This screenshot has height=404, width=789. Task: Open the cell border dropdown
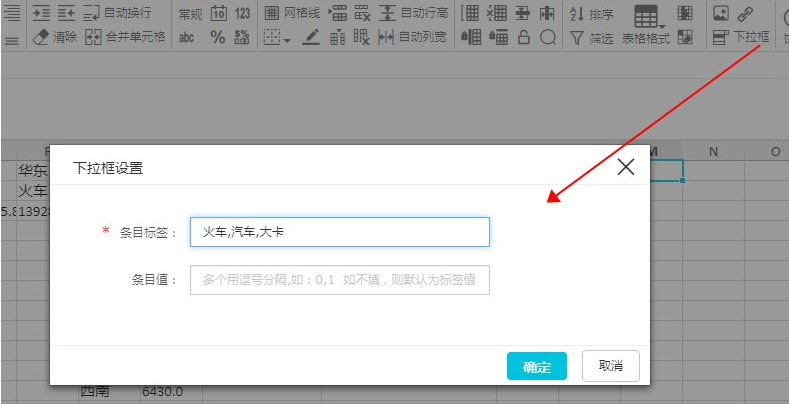[277, 37]
